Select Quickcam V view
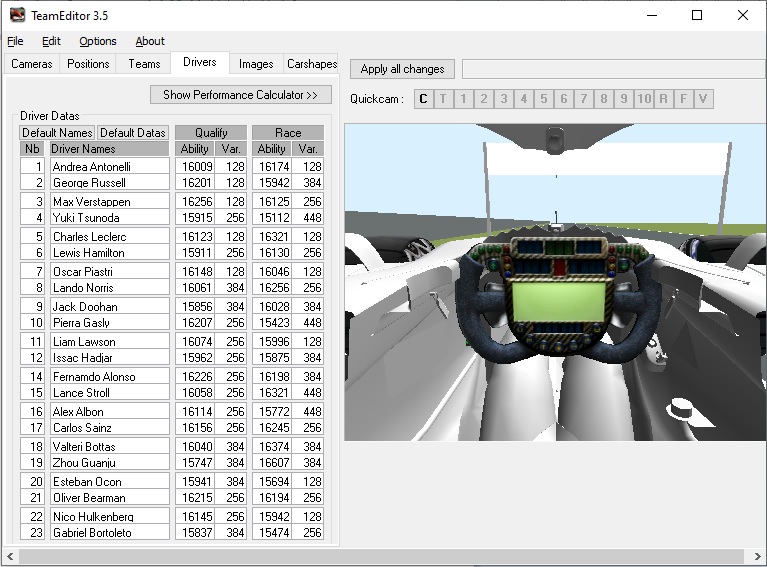This screenshot has height=567, width=767. [x=703, y=99]
